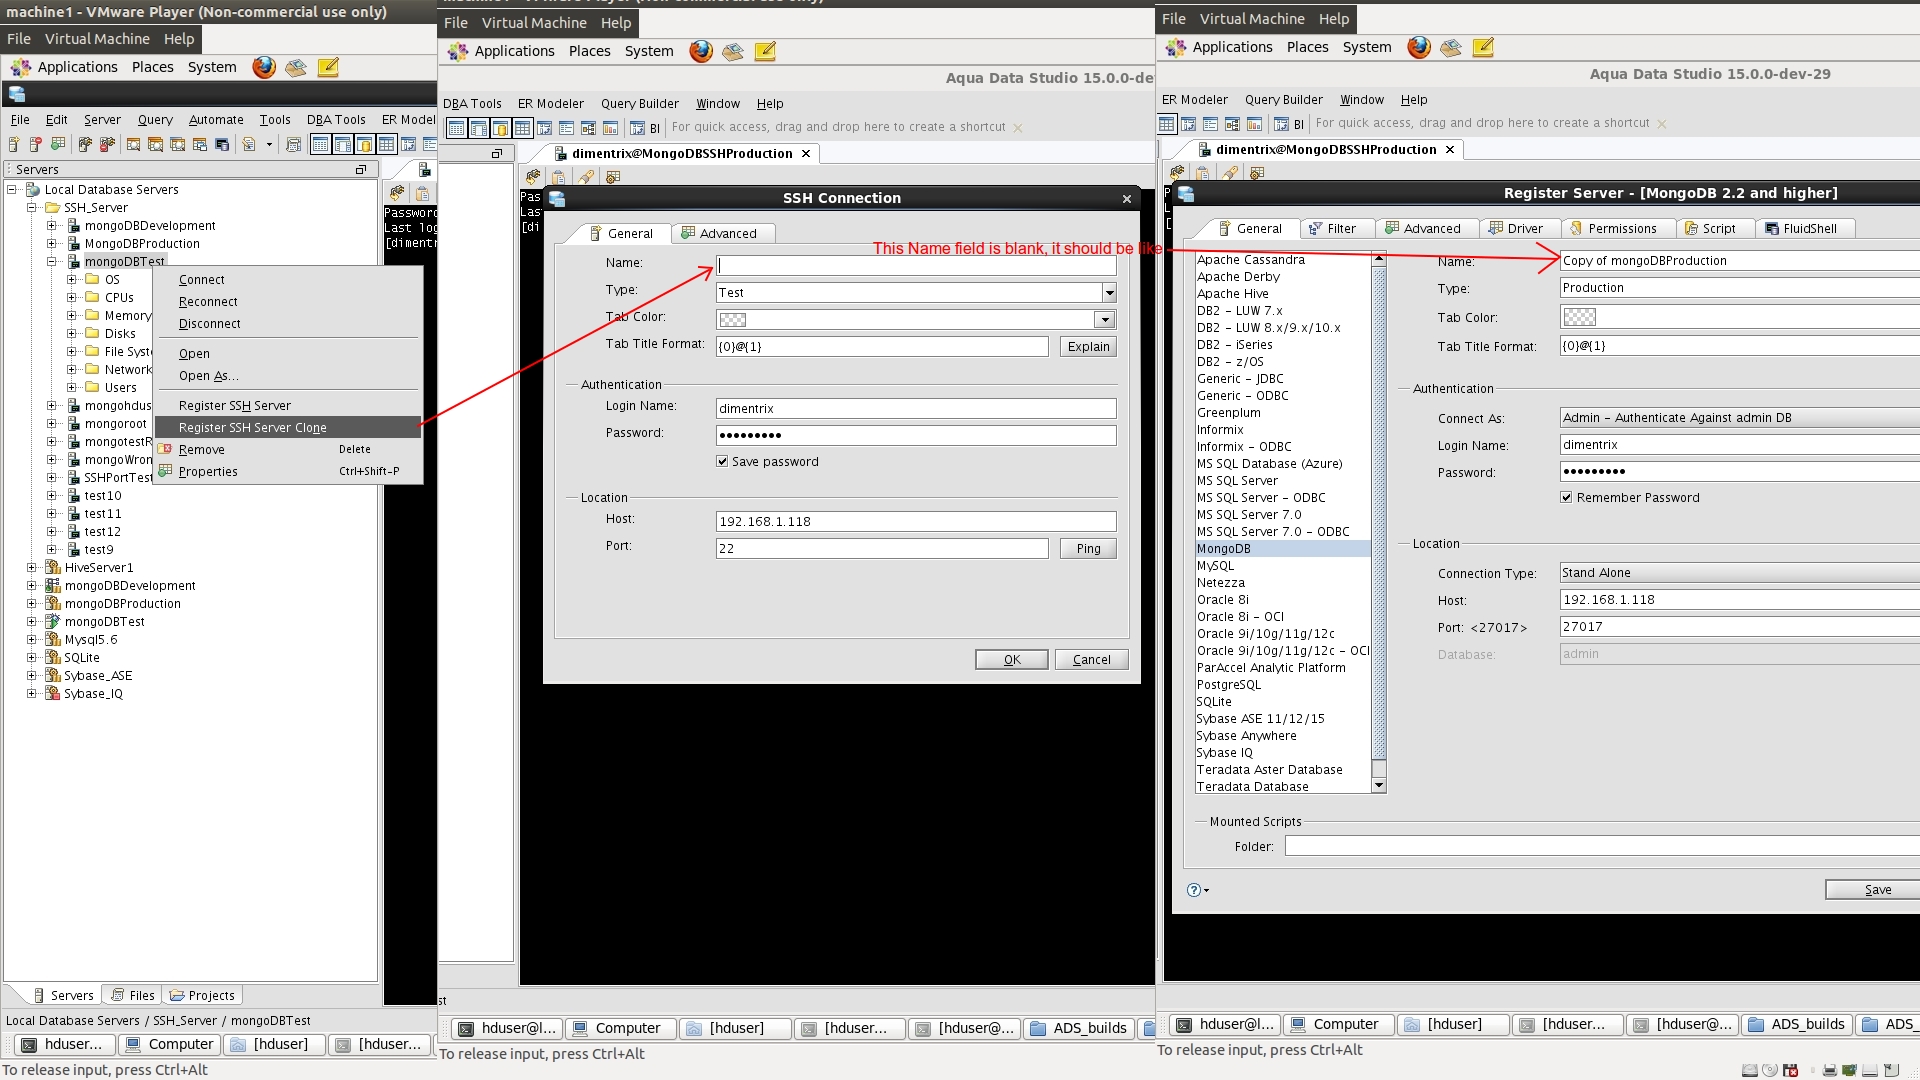Image resolution: width=1920 pixels, height=1080 pixels.
Task: Select PostgreSQL in the database type list
Action: [1282, 685]
